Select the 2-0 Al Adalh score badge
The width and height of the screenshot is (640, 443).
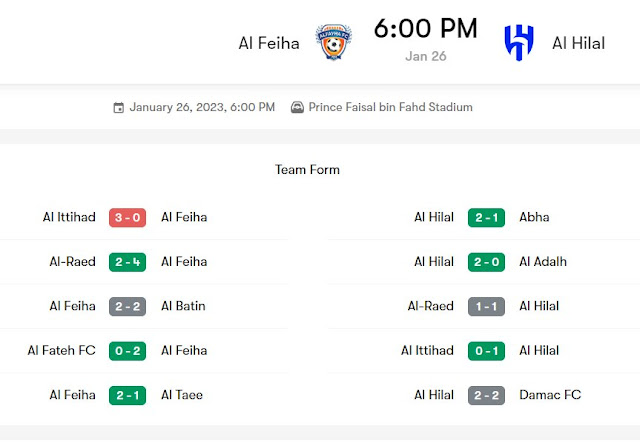coord(486,262)
